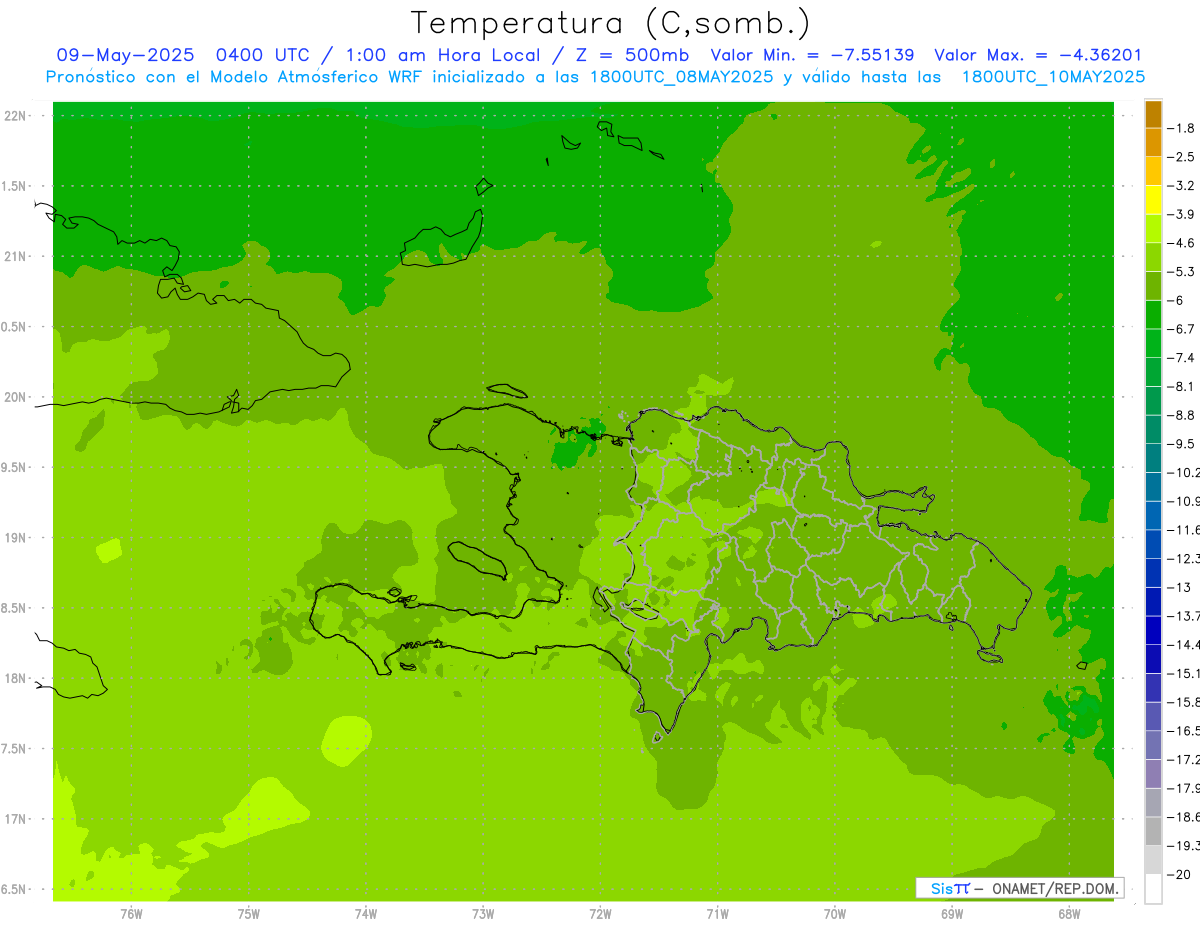Image resolution: width=1200 pixels, height=927 pixels.
Task: Select the date '09-May-2025' in the header
Action: [x=125, y=55]
